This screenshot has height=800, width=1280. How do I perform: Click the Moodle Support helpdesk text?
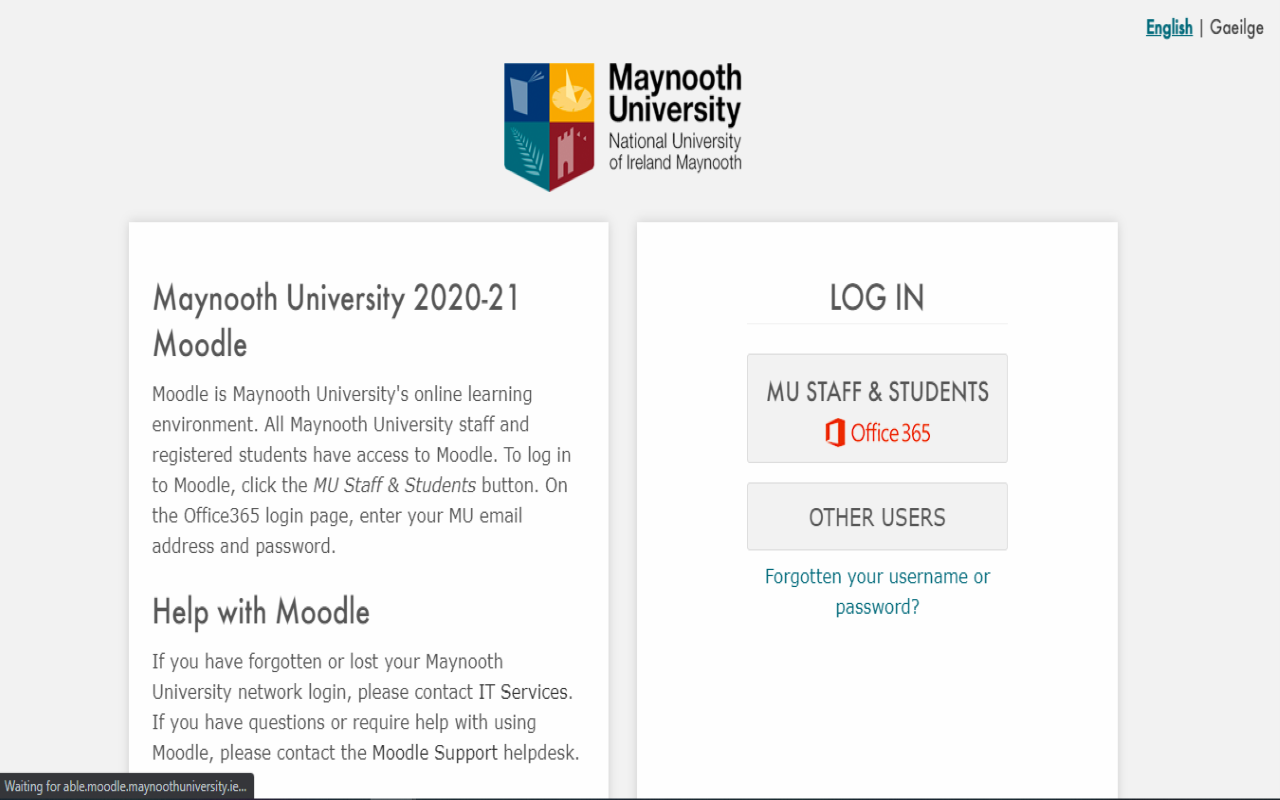pos(434,752)
